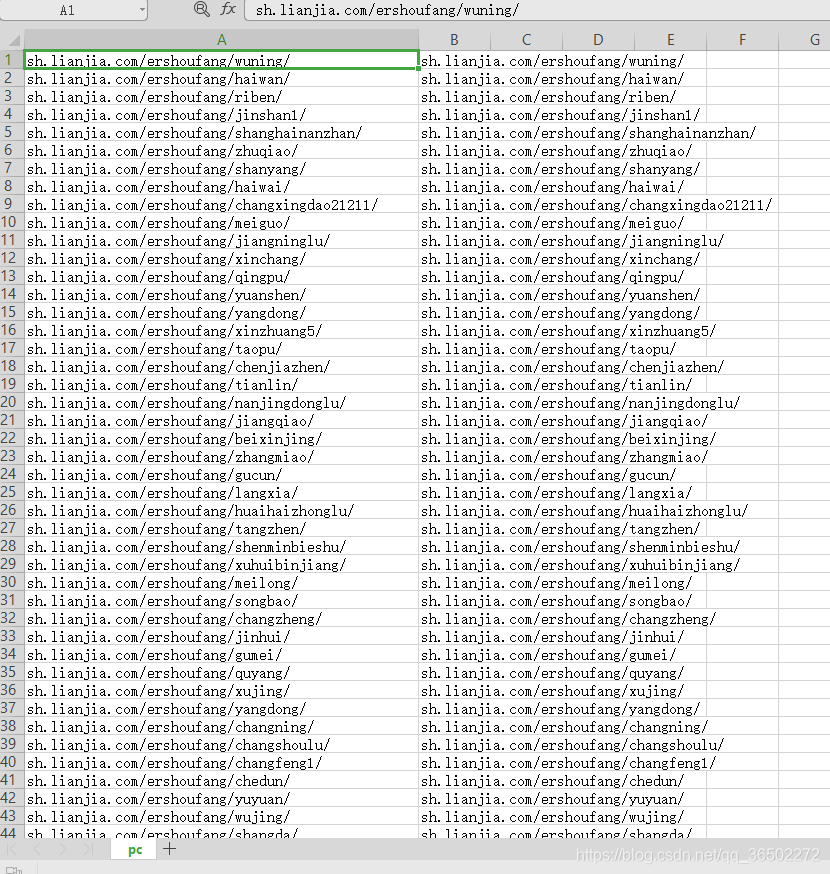Select column A cell ending with changzheng/
The height and width of the screenshot is (874, 830).
[221, 618]
